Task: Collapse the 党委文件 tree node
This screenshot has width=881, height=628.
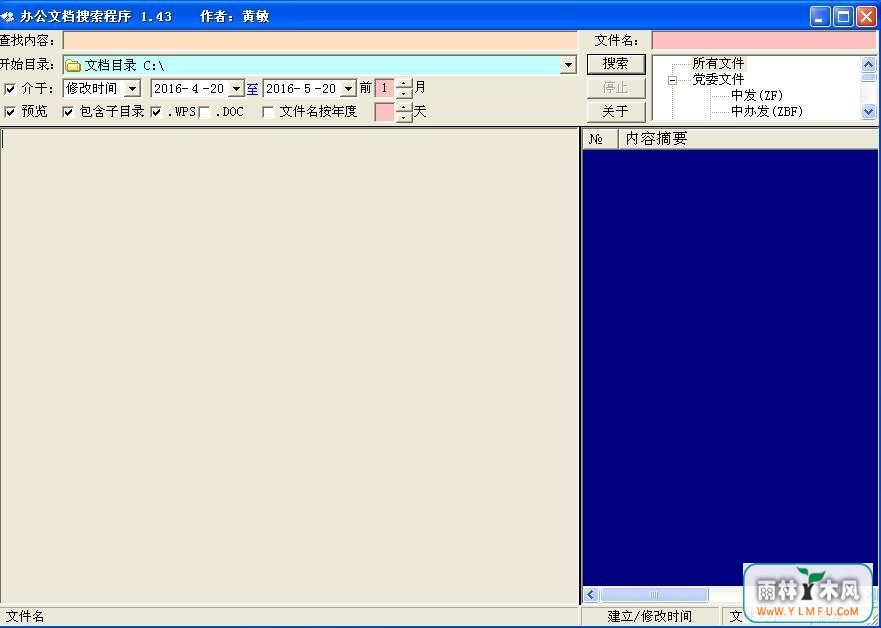Action: [x=672, y=81]
